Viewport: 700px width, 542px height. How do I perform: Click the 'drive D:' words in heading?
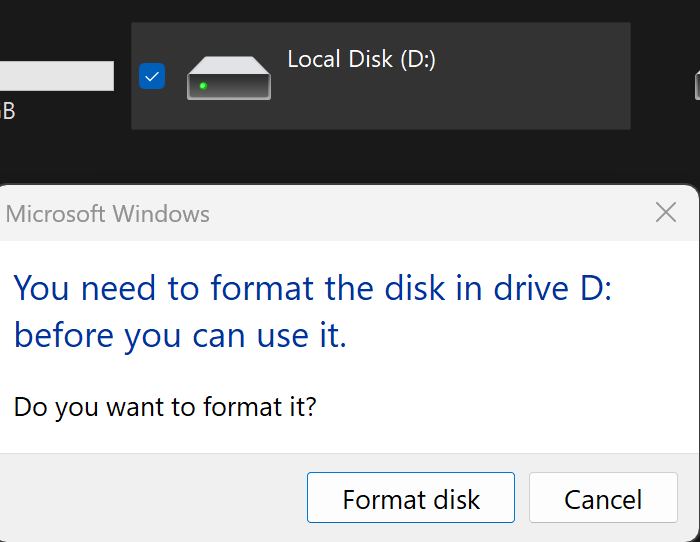tap(553, 288)
